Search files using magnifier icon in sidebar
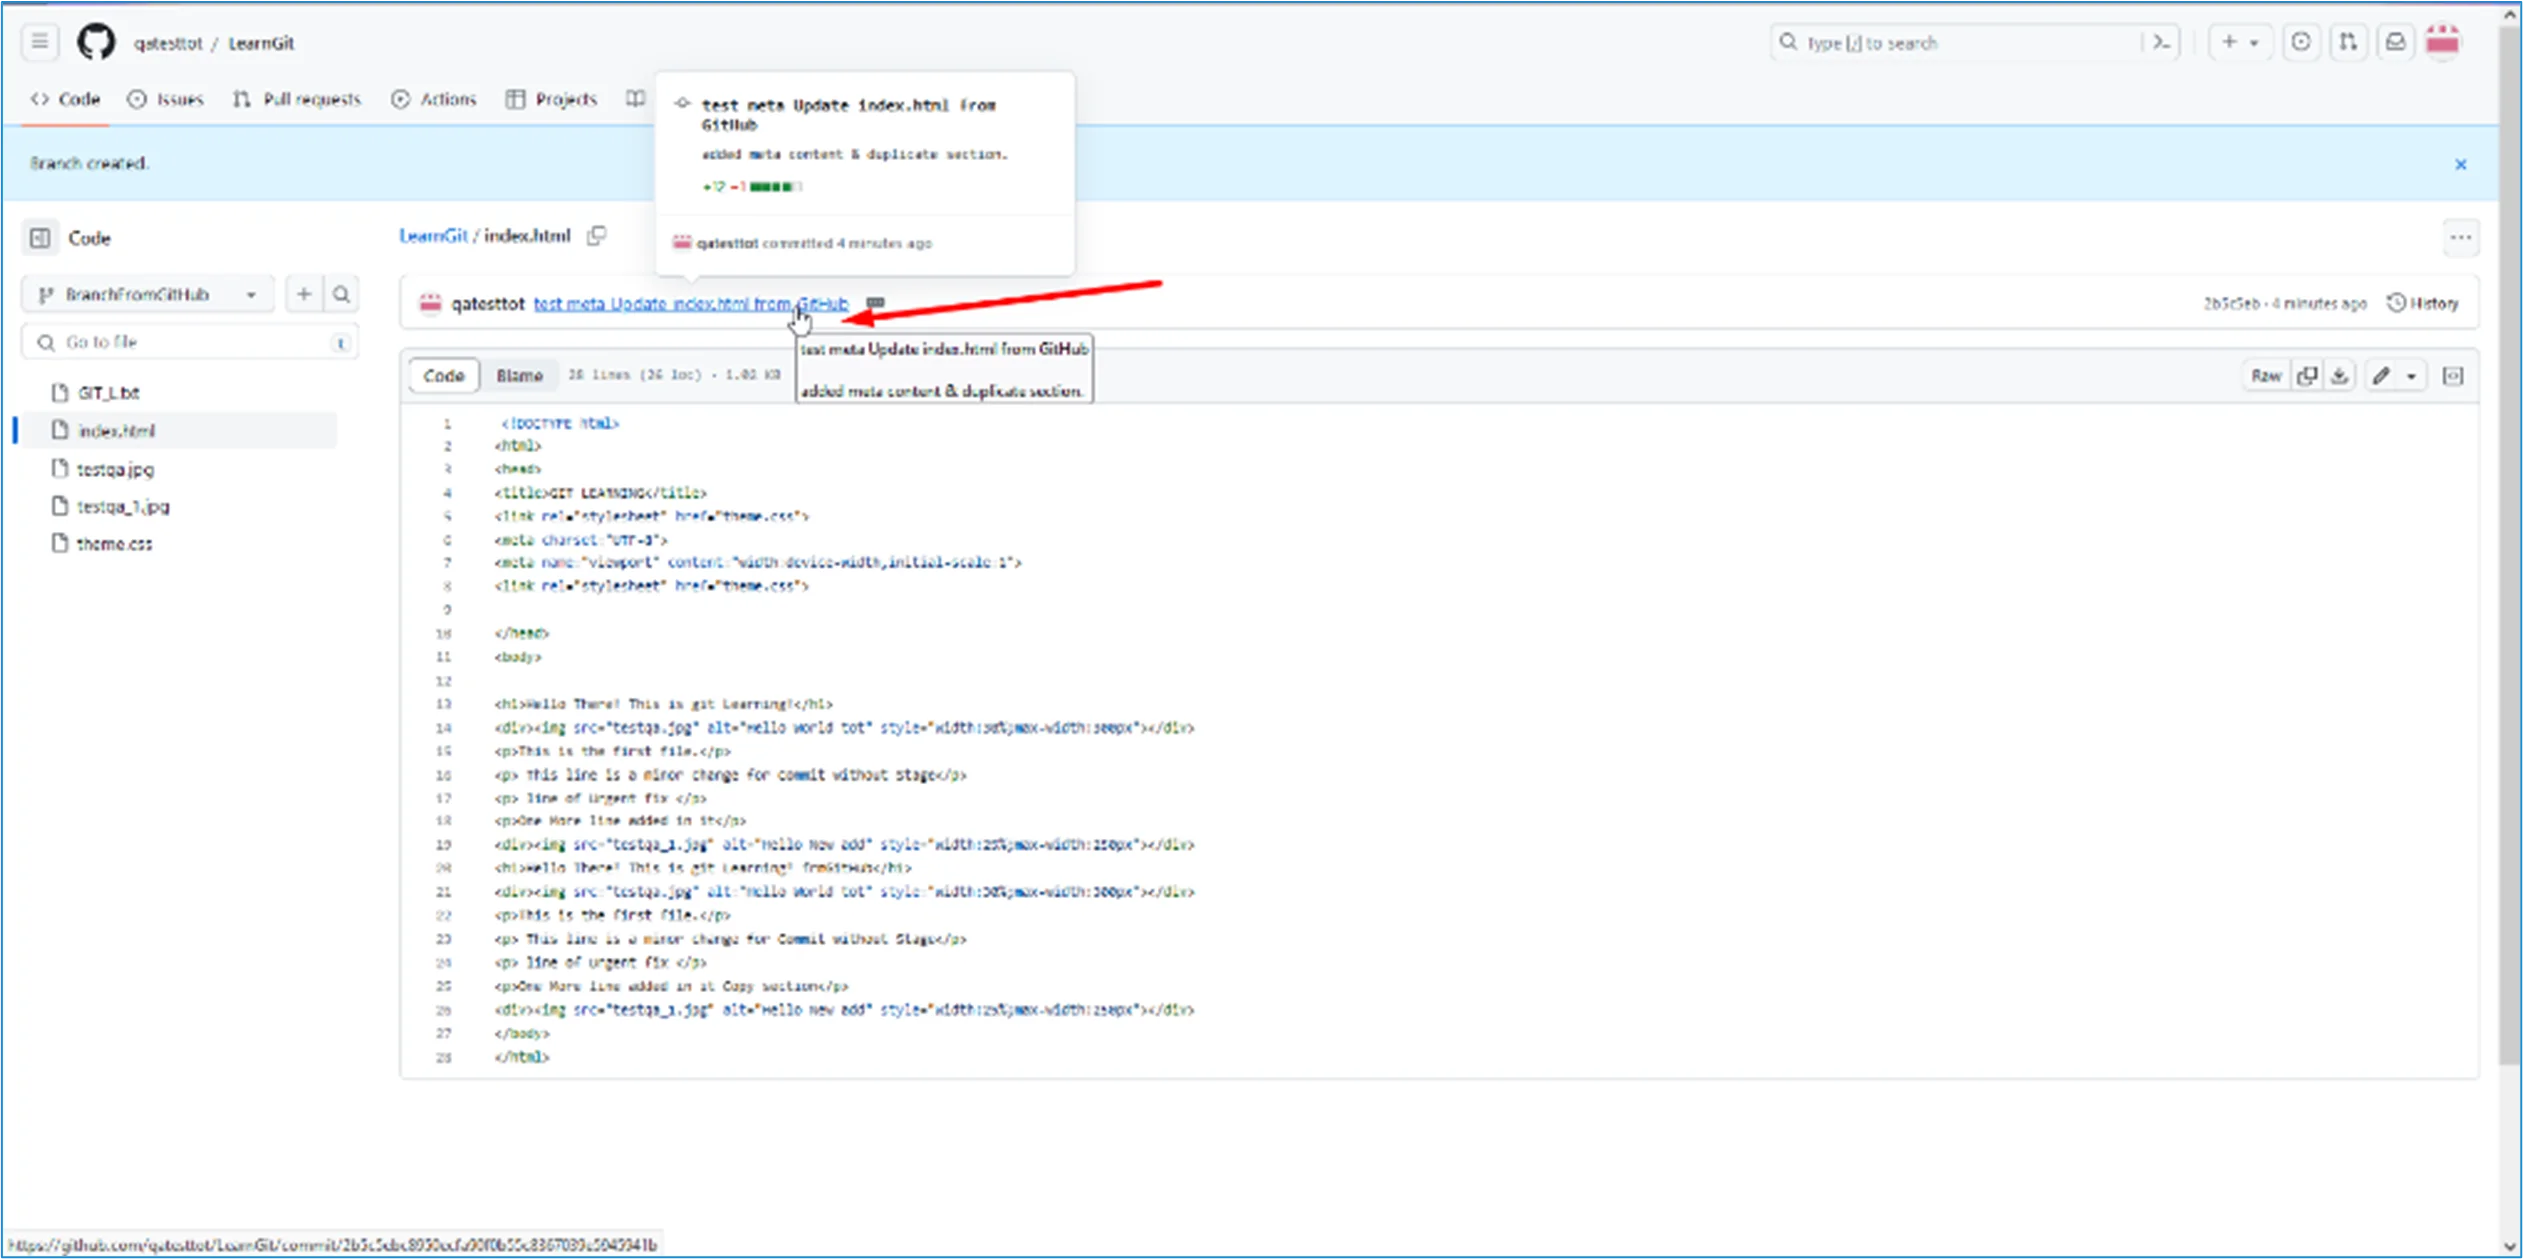 coord(341,295)
